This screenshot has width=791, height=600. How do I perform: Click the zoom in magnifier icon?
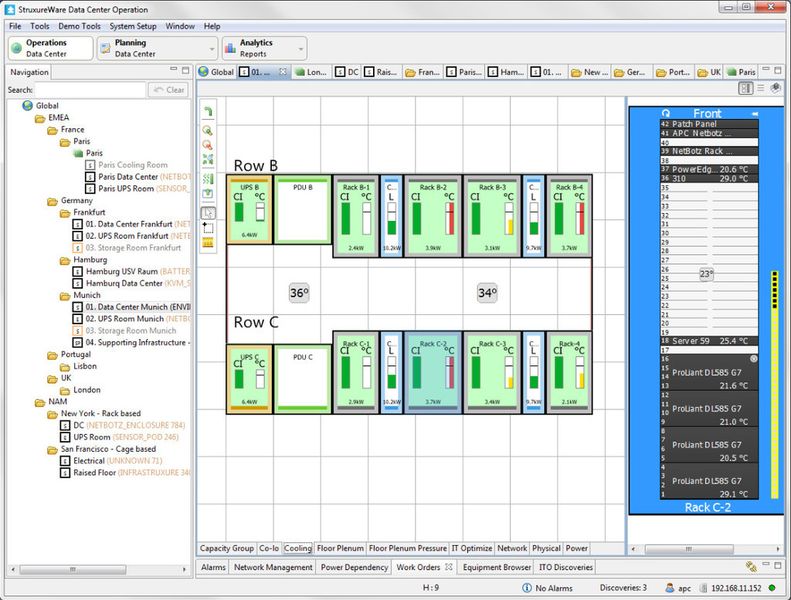click(207, 131)
